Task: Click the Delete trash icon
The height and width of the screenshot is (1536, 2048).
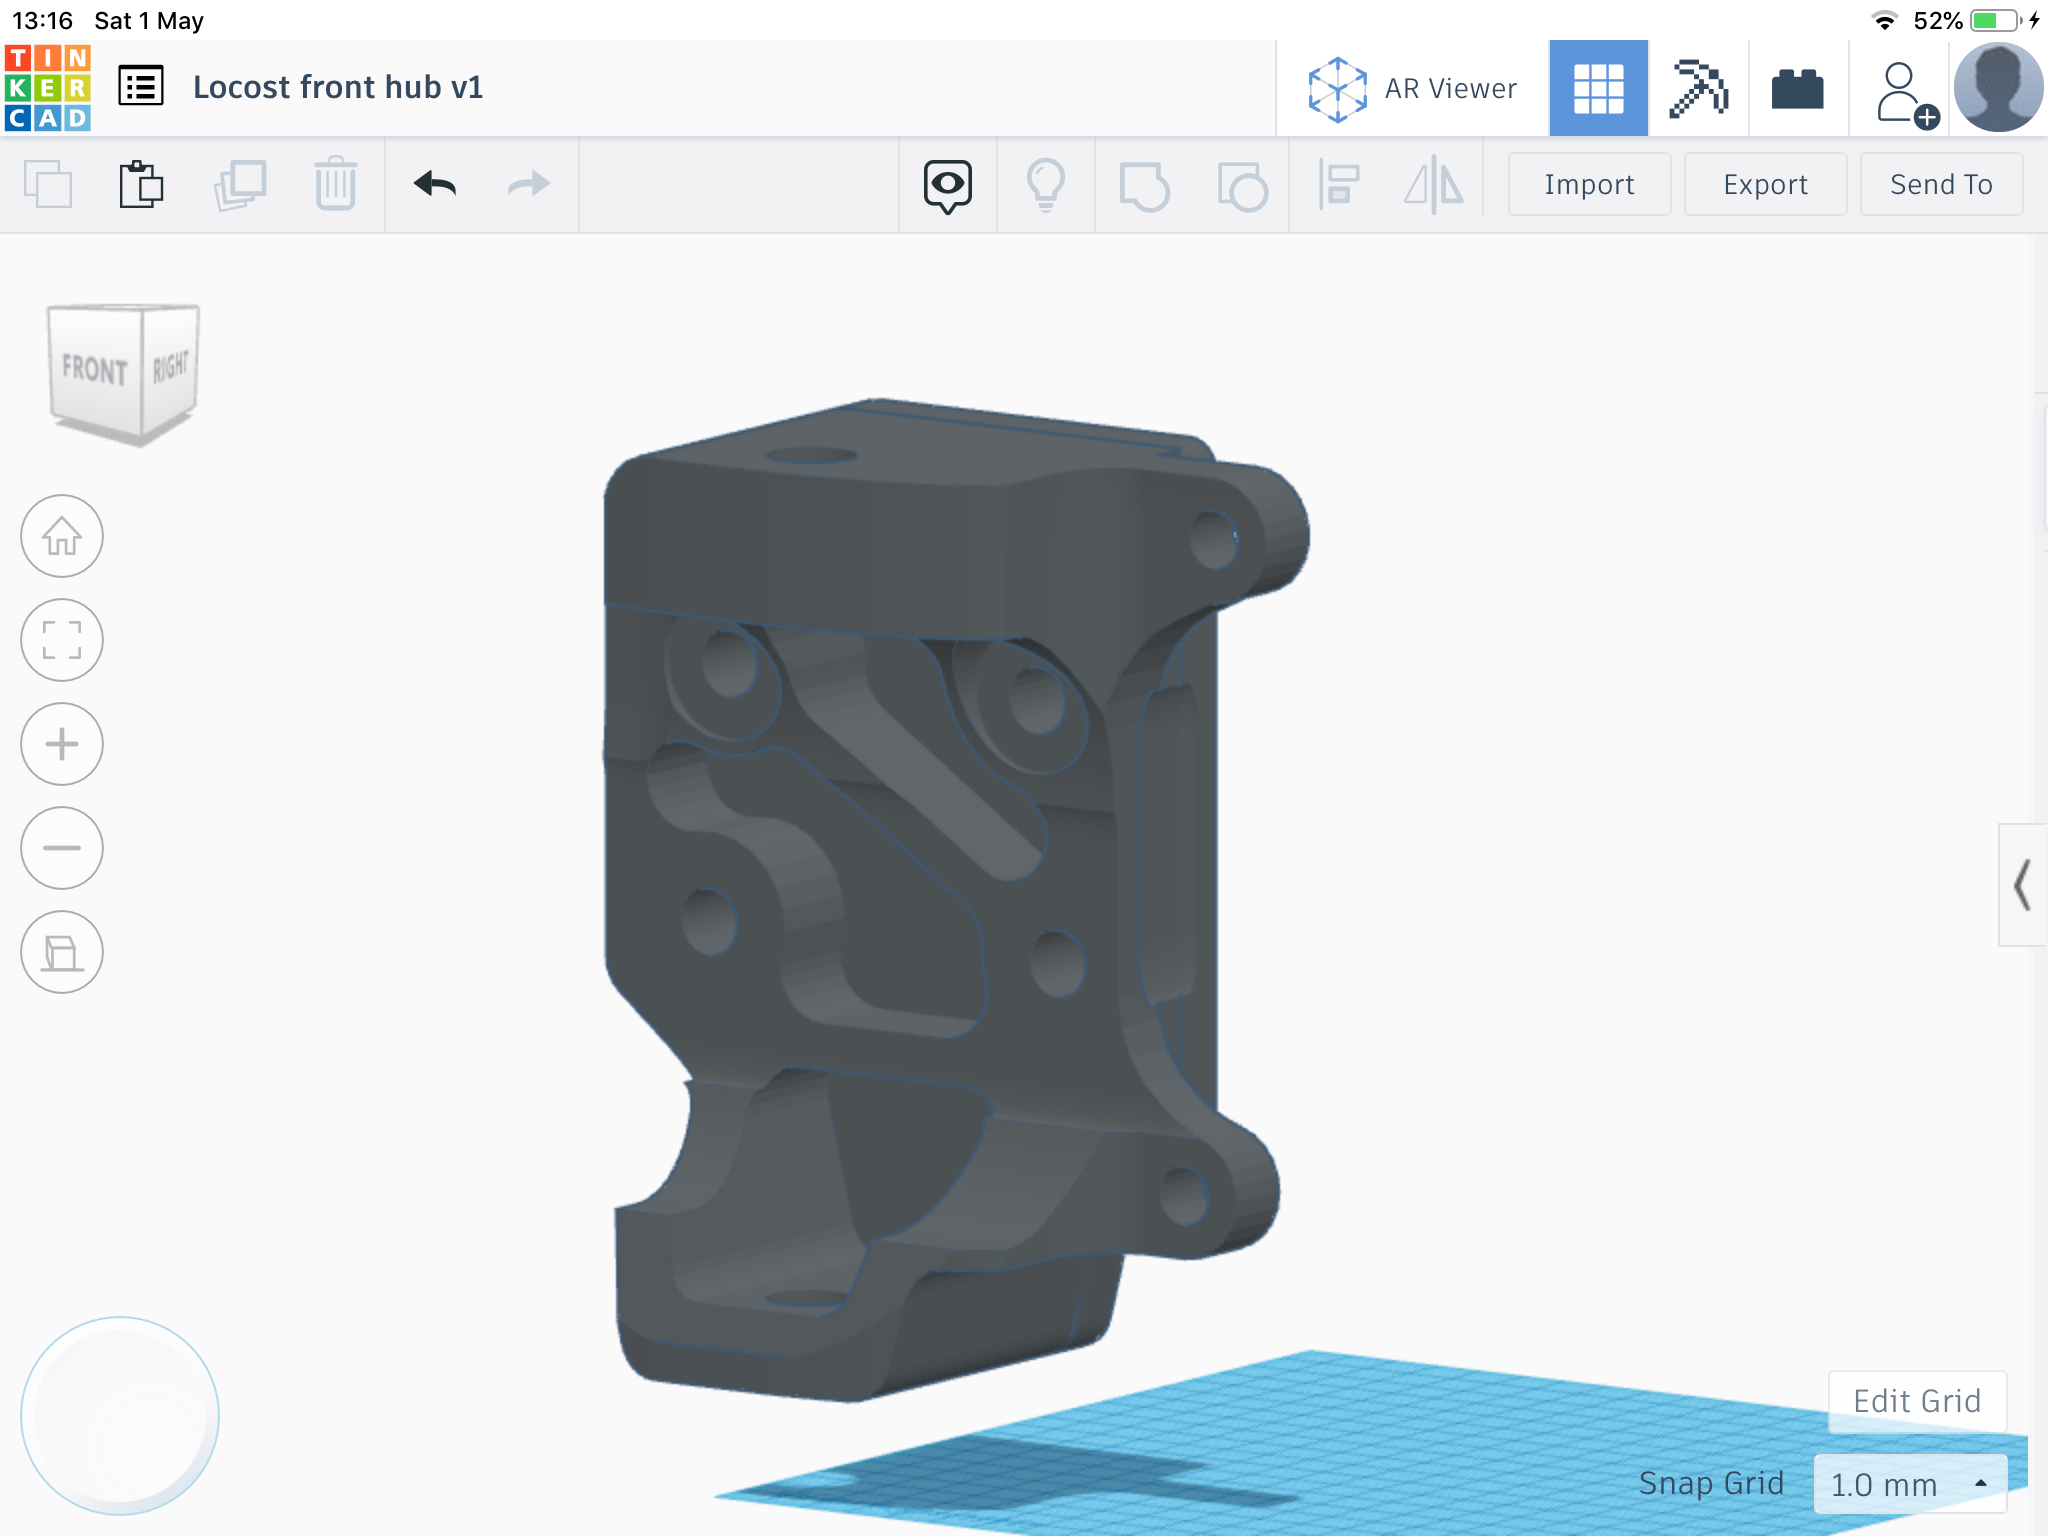Action: 336,184
